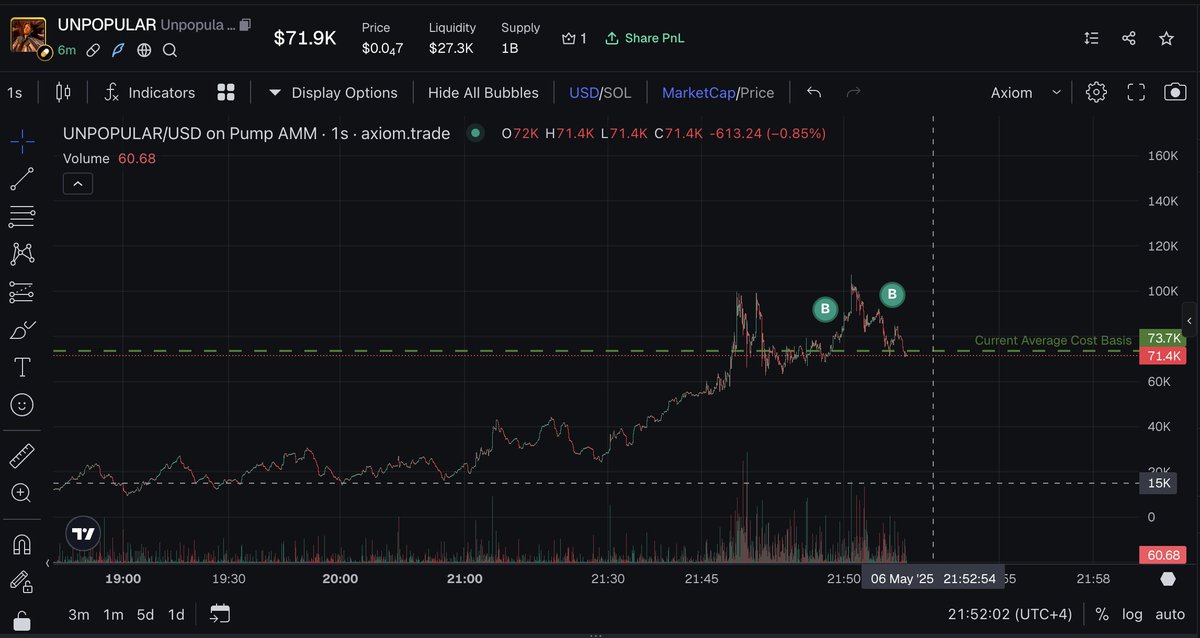Open the 1s interval selector

click(14, 92)
